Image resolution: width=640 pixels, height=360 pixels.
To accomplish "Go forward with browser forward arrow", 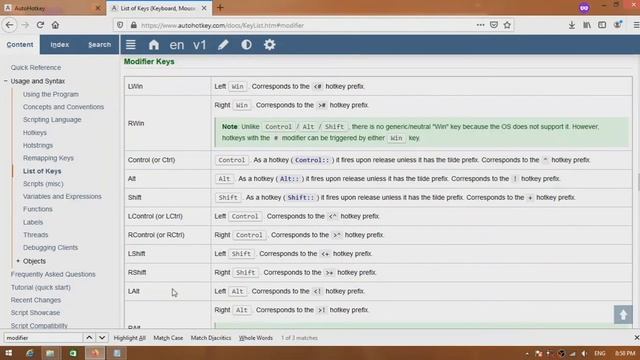I will 25,25.
